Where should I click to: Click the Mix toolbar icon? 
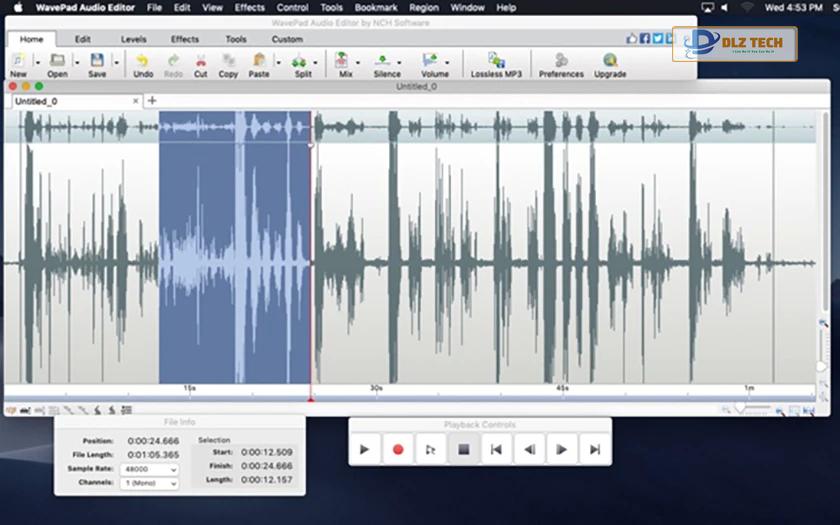342,60
